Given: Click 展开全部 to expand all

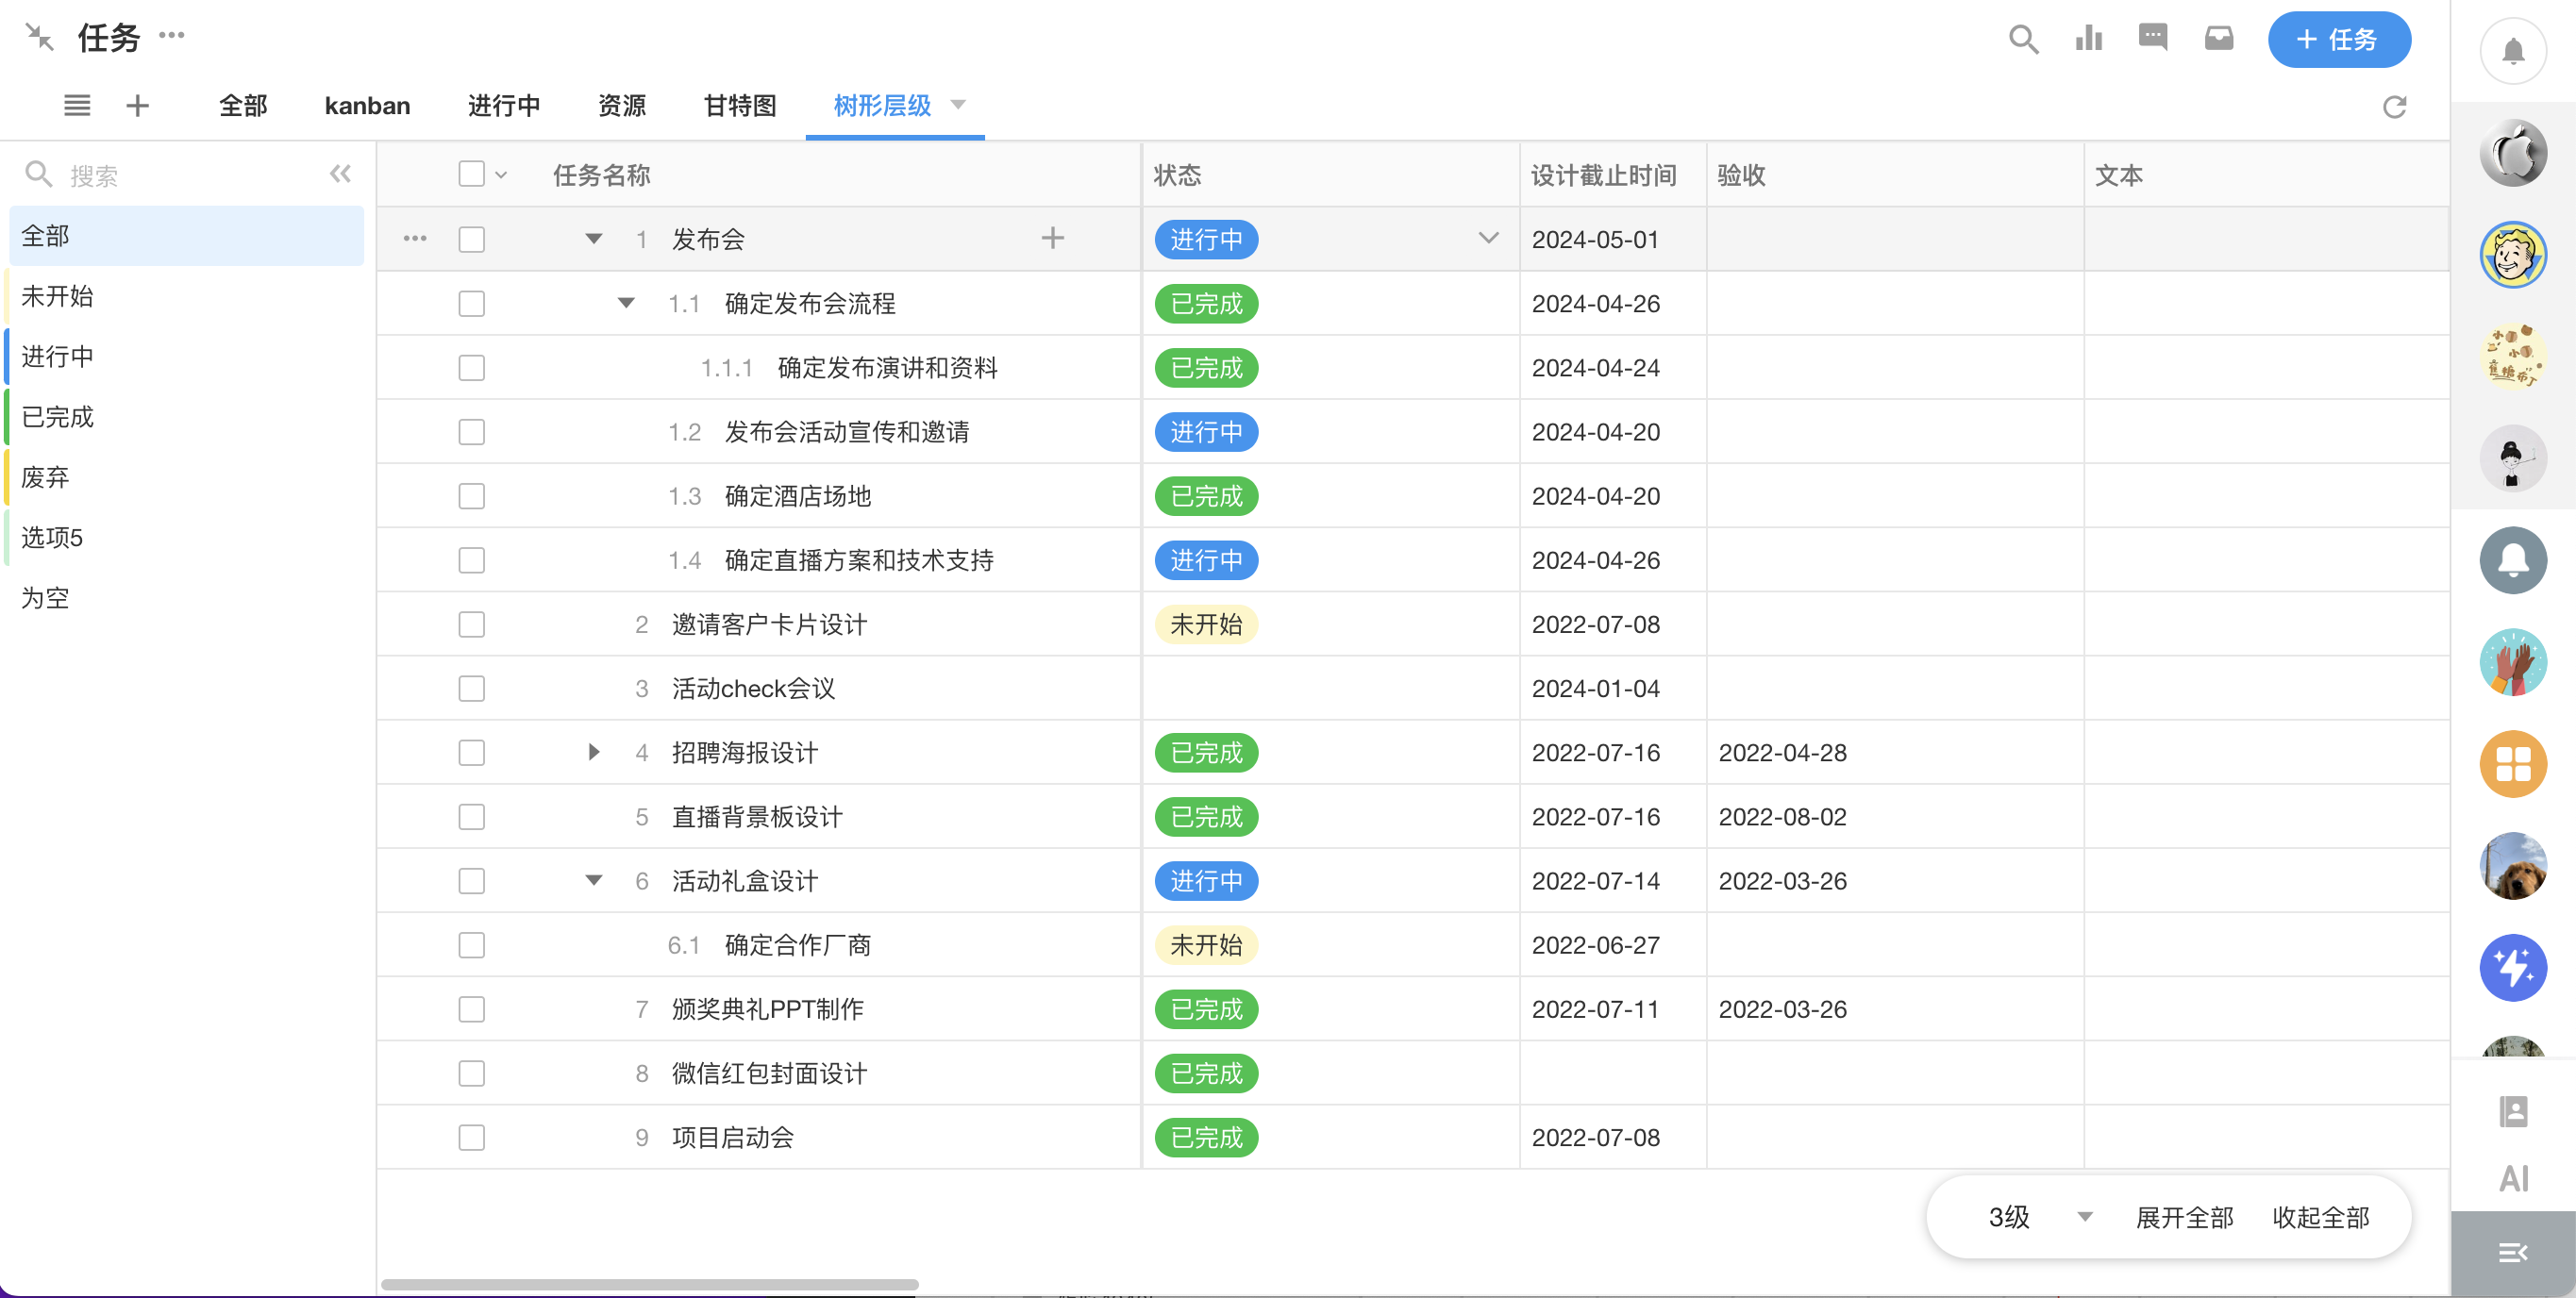Looking at the screenshot, I should (2184, 1217).
